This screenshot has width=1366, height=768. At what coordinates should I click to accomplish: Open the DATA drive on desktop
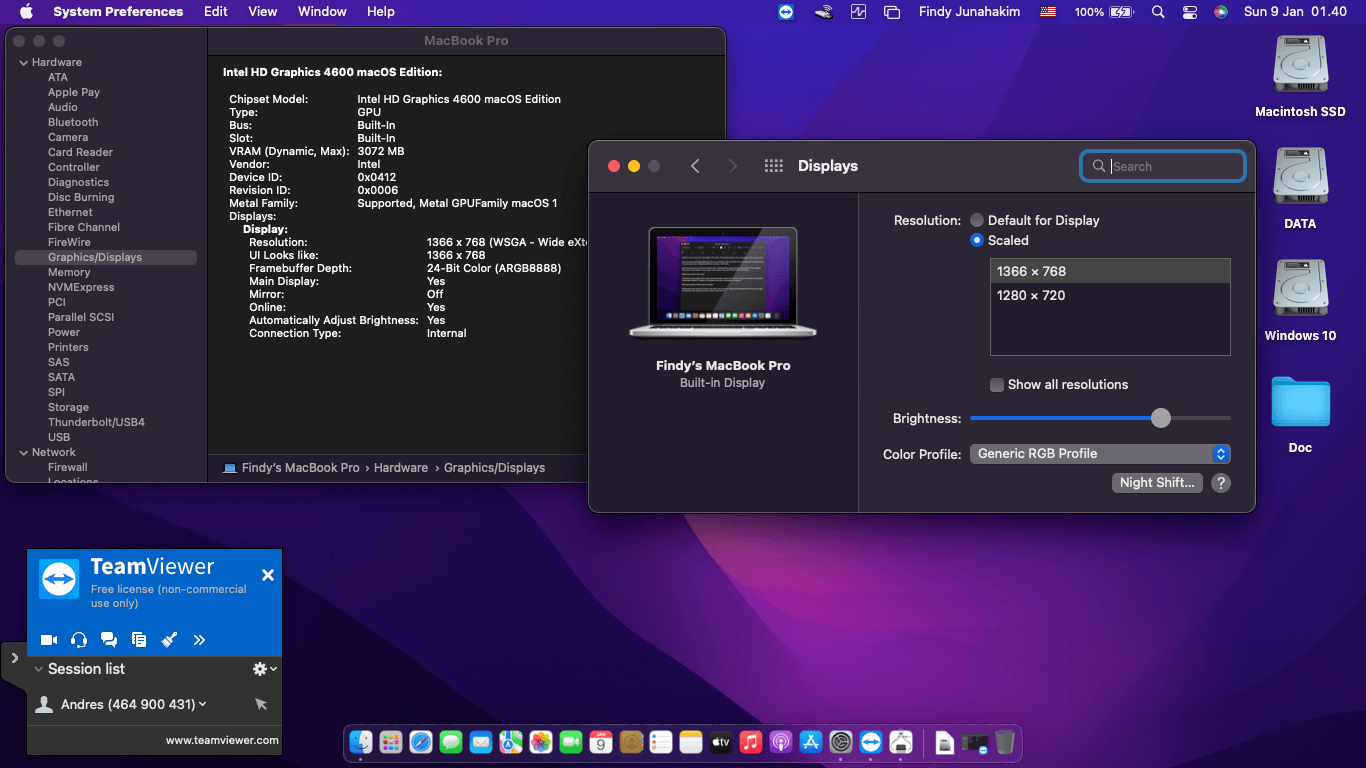tap(1300, 188)
